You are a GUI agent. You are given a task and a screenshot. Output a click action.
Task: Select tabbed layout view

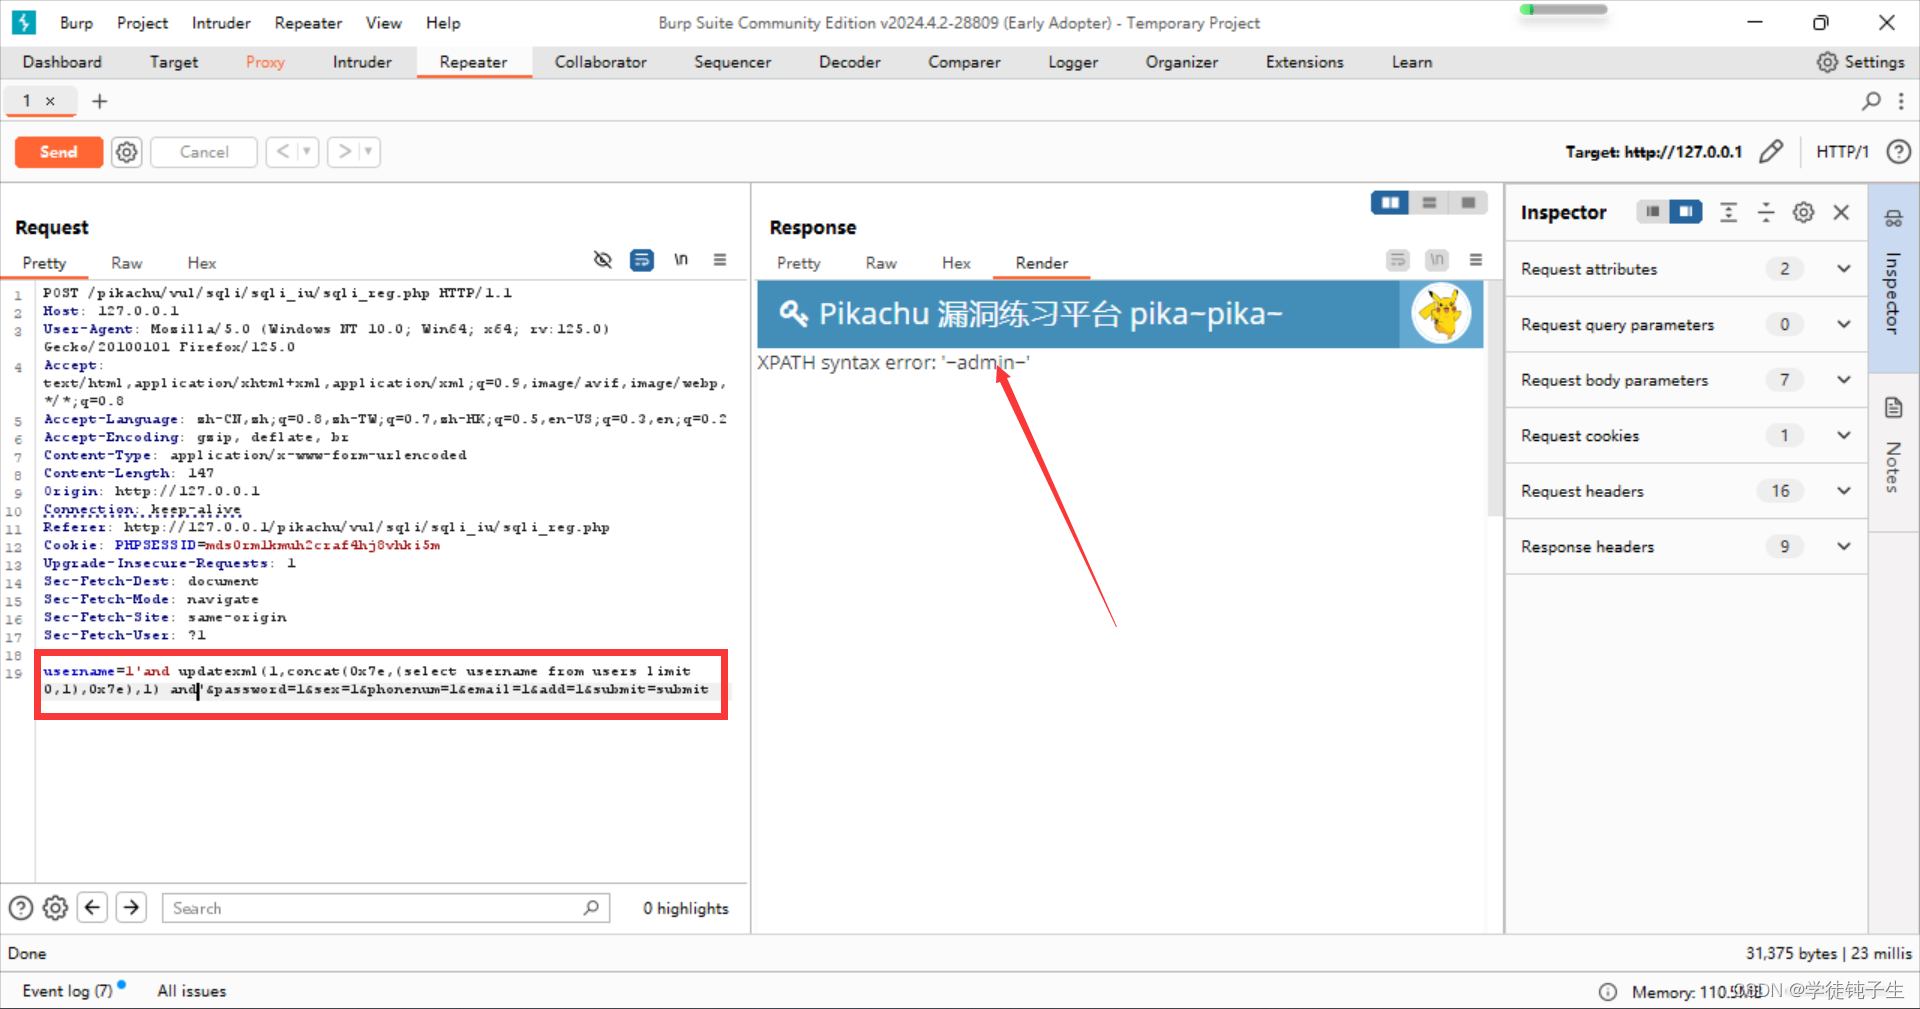[1468, 203]
